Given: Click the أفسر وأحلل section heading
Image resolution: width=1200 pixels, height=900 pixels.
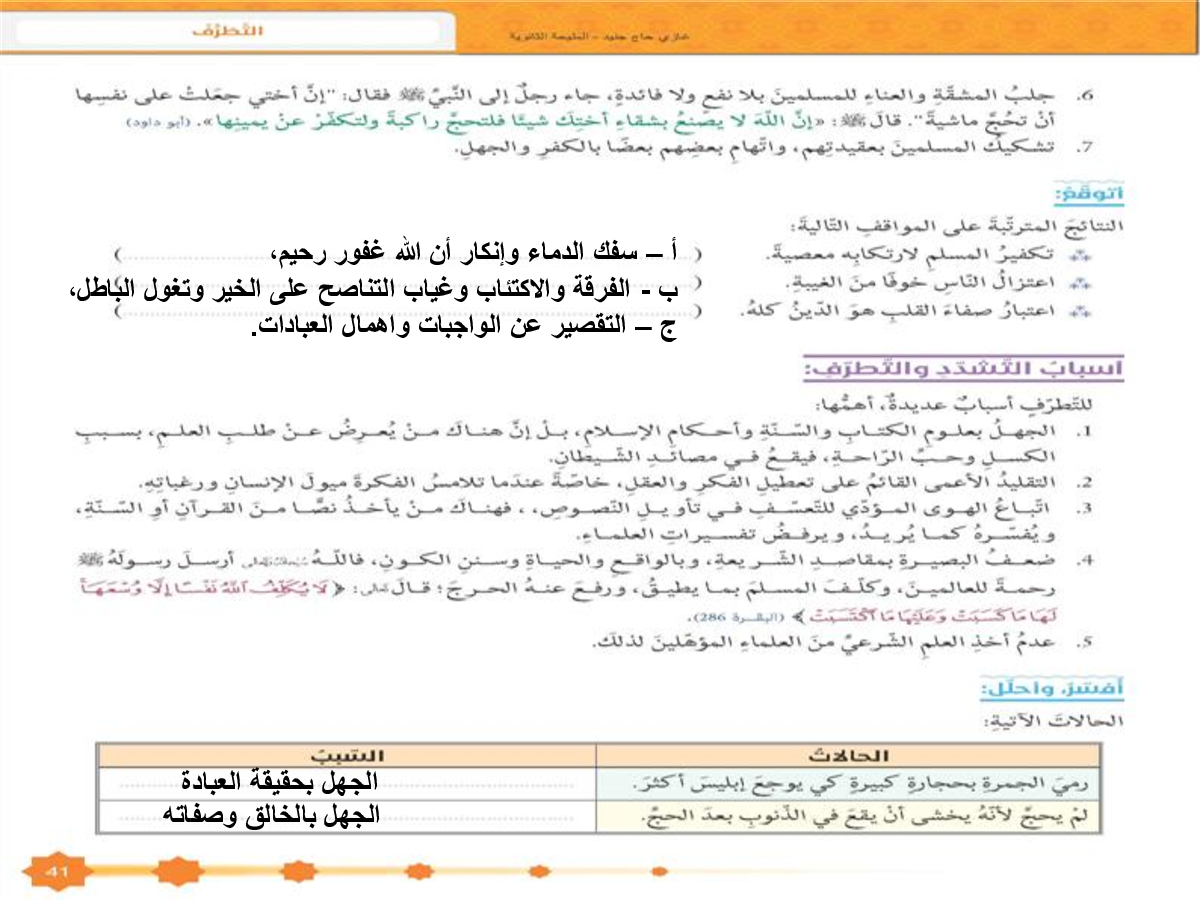Looking at the screenshot, I should pyautogui.click(x=1078, y=689).
